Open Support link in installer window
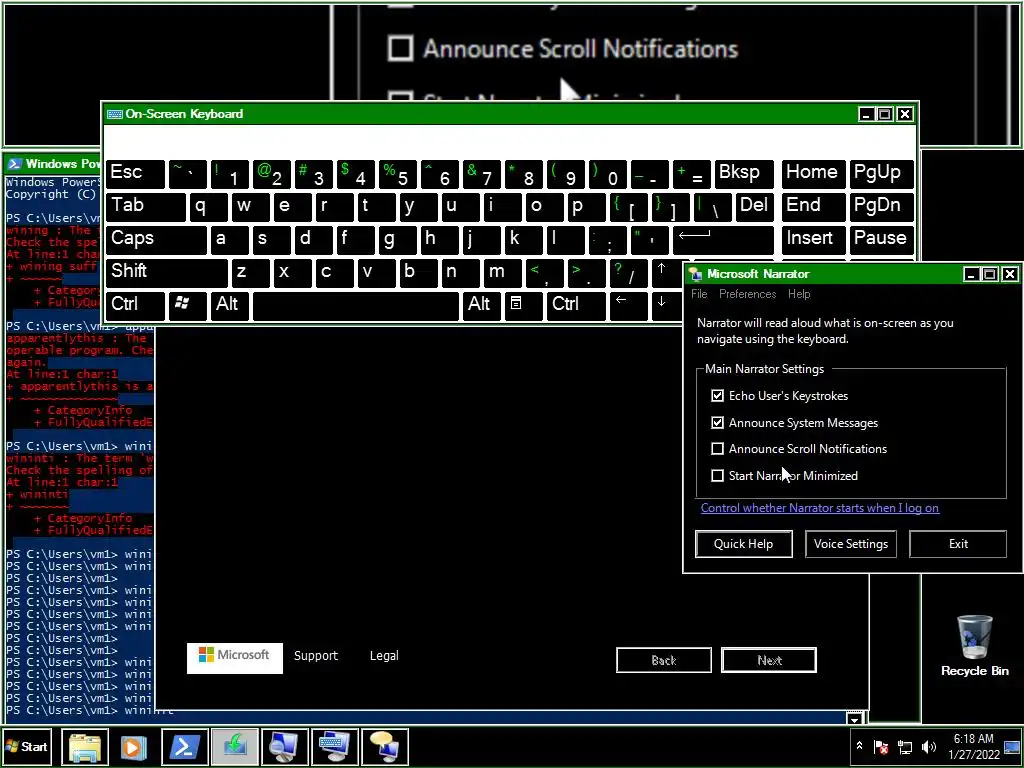Viewport: 1024px width, 768px height. point(316,656)
